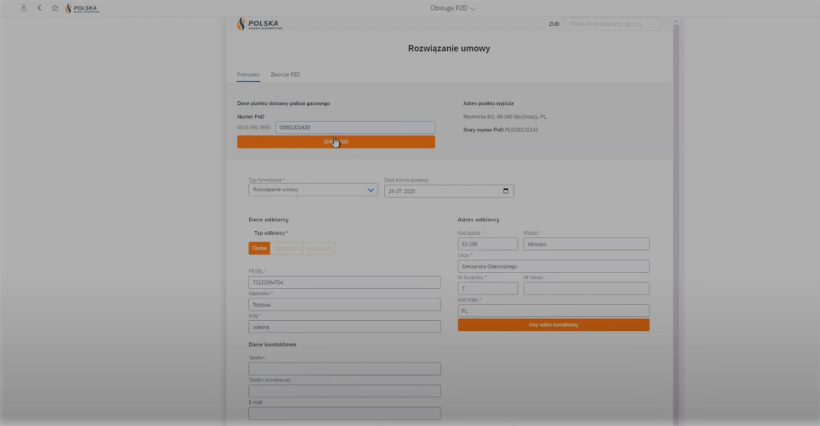
Task: Click the Adres odbiorcy section heading
Action: pos(478,220)
